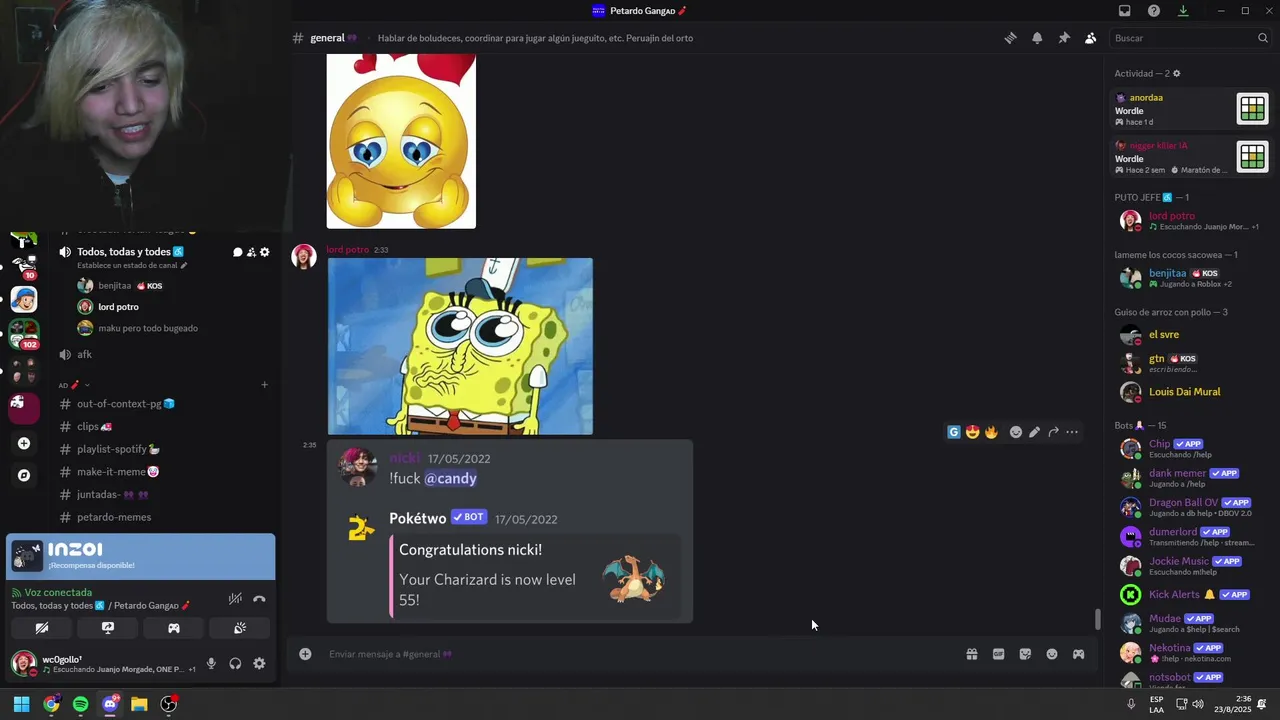This screenshot has width=1280, height=720.
Task: Open the Discord inbox icon
Action: [x=1125, y=11]
